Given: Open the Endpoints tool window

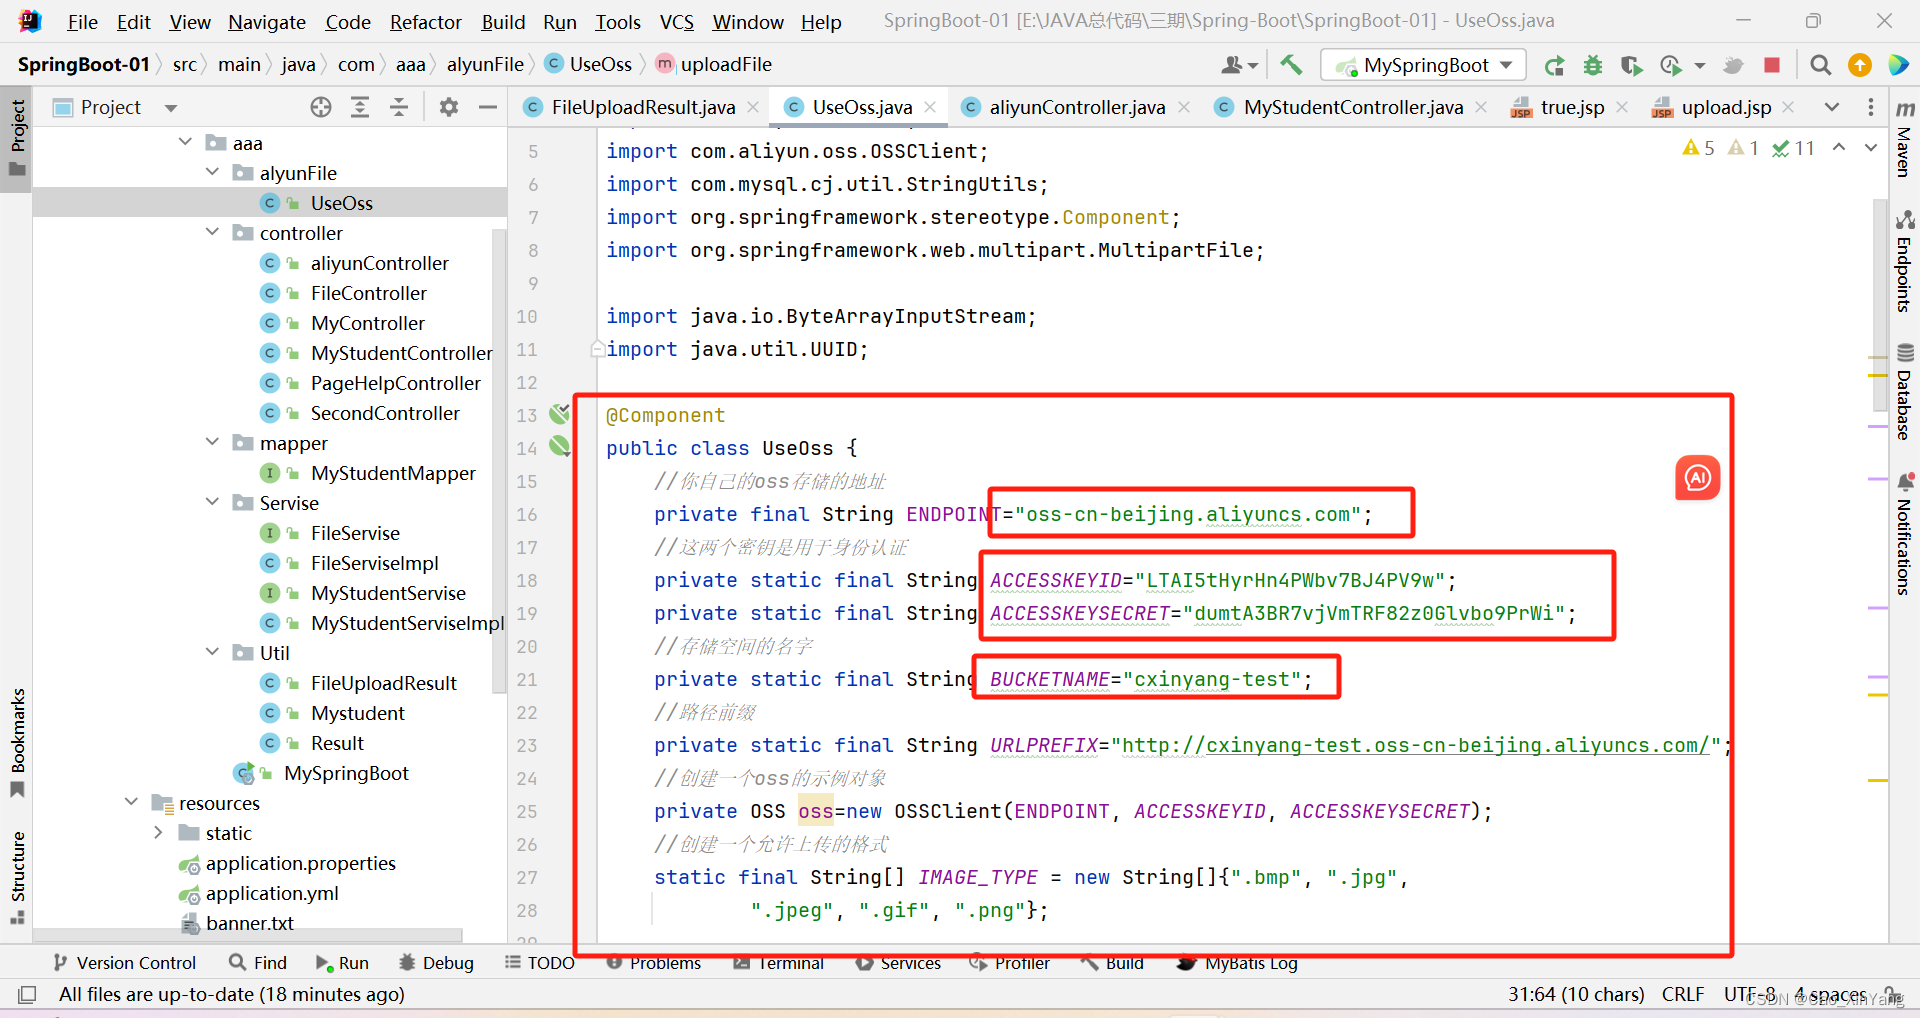Looking at the screenshot, I should click(x=1905, y=262).
